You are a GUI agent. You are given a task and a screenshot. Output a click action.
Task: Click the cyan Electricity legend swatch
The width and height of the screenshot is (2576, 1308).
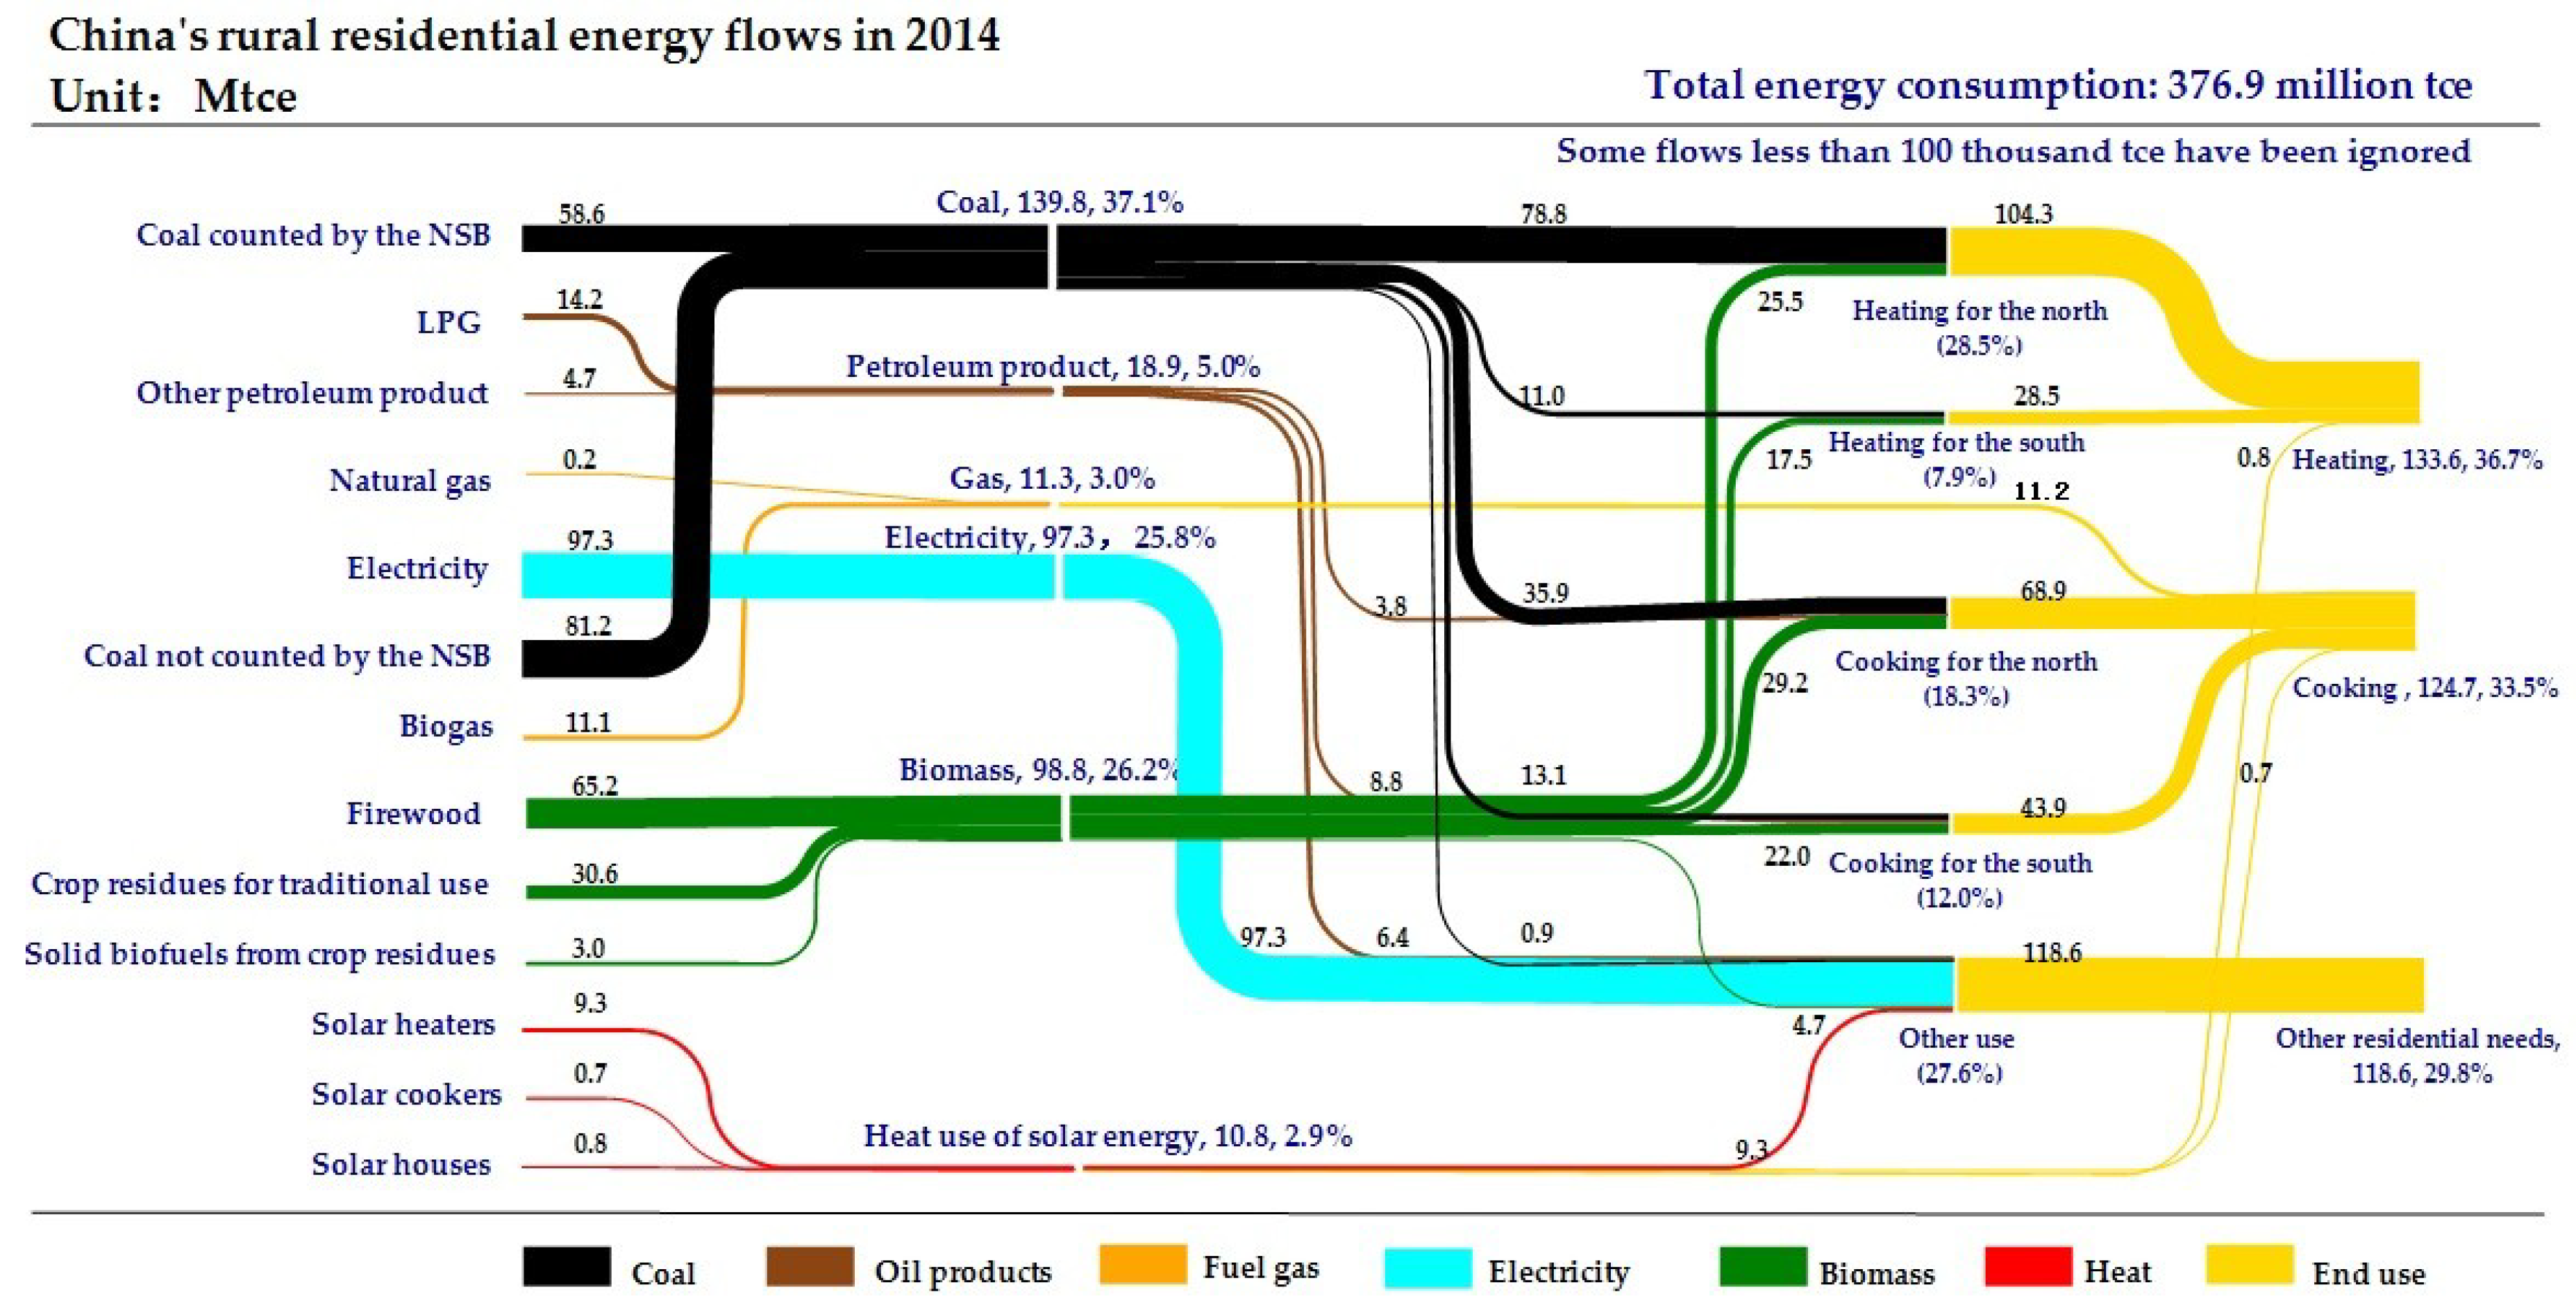(x=1427, y=1267)
